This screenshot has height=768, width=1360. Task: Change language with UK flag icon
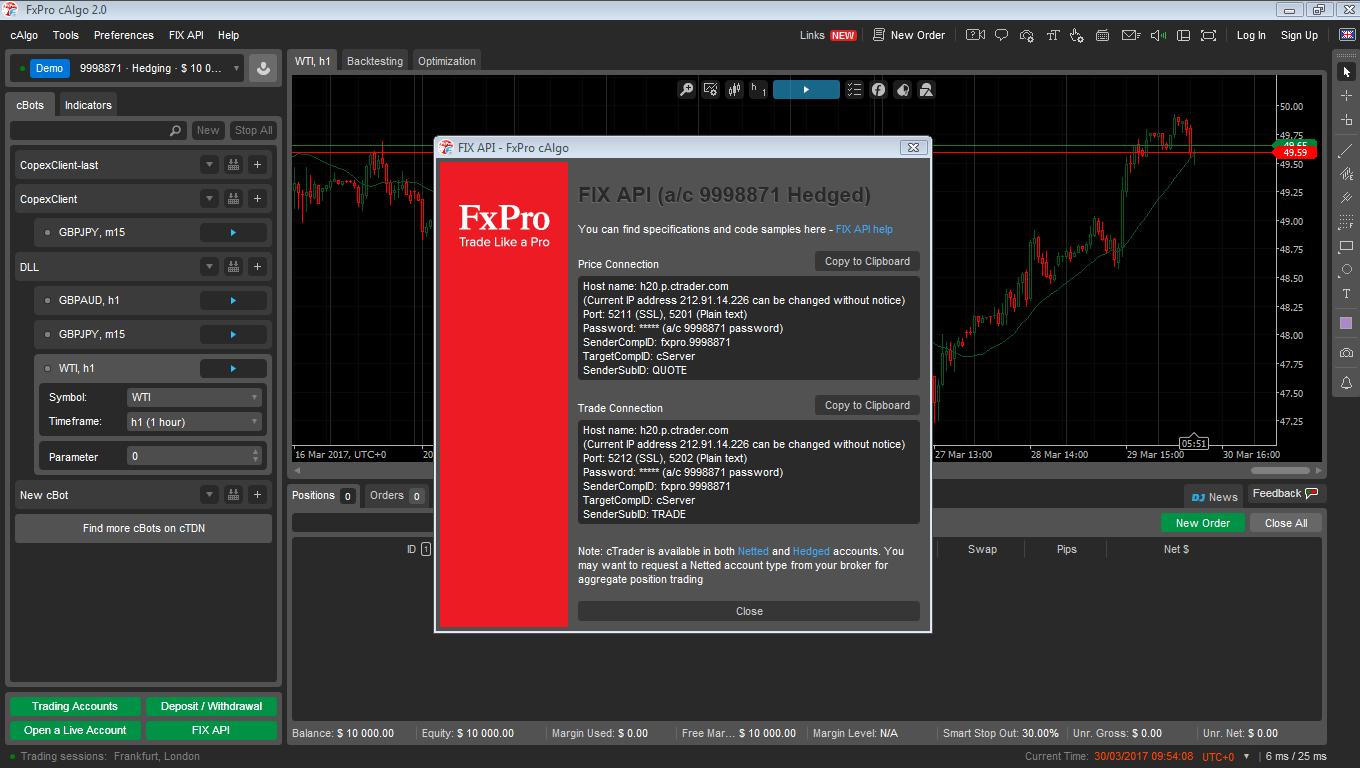(x=1347, y=35)
